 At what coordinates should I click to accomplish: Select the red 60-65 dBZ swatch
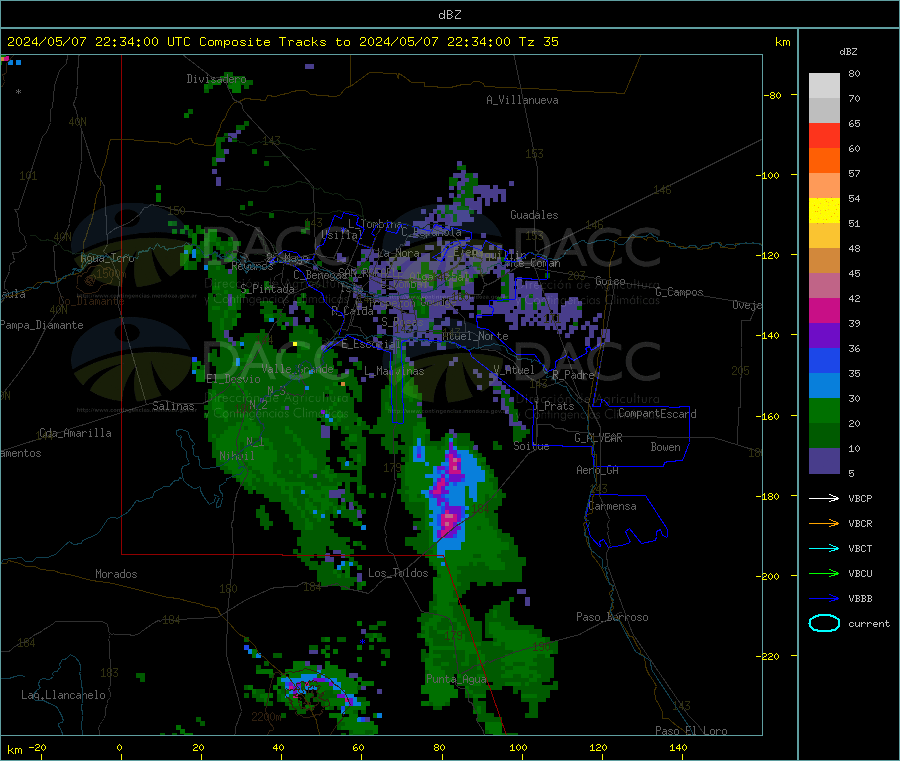[x=824, y=135]
